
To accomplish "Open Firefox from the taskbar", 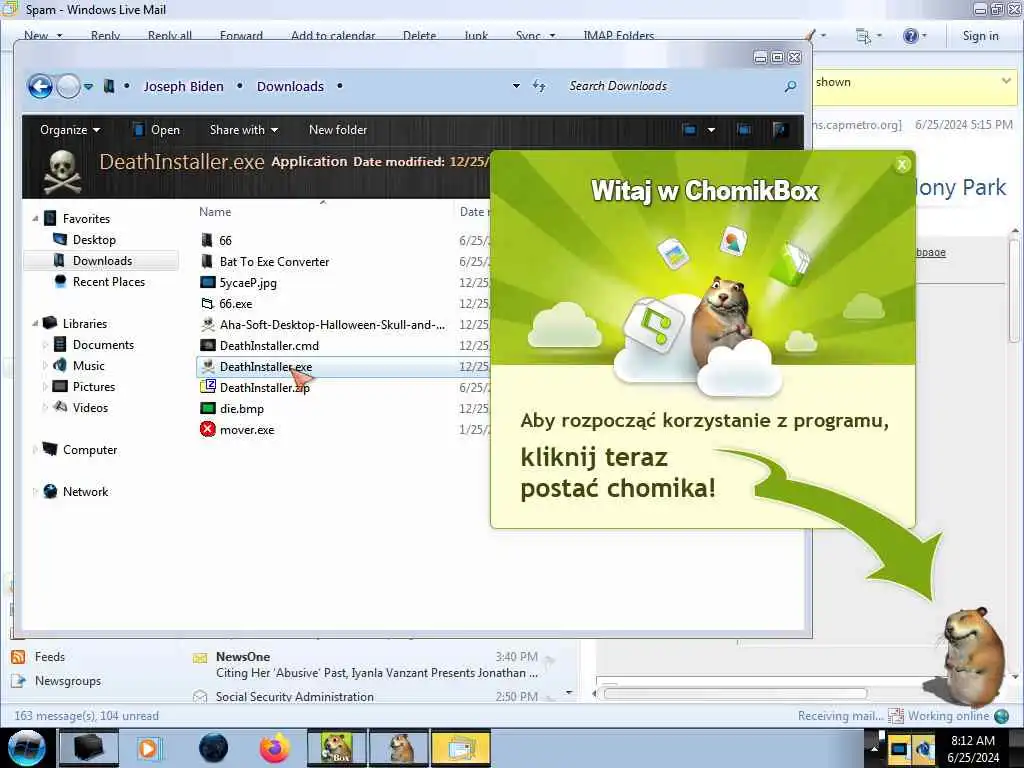I will point(274,748).
